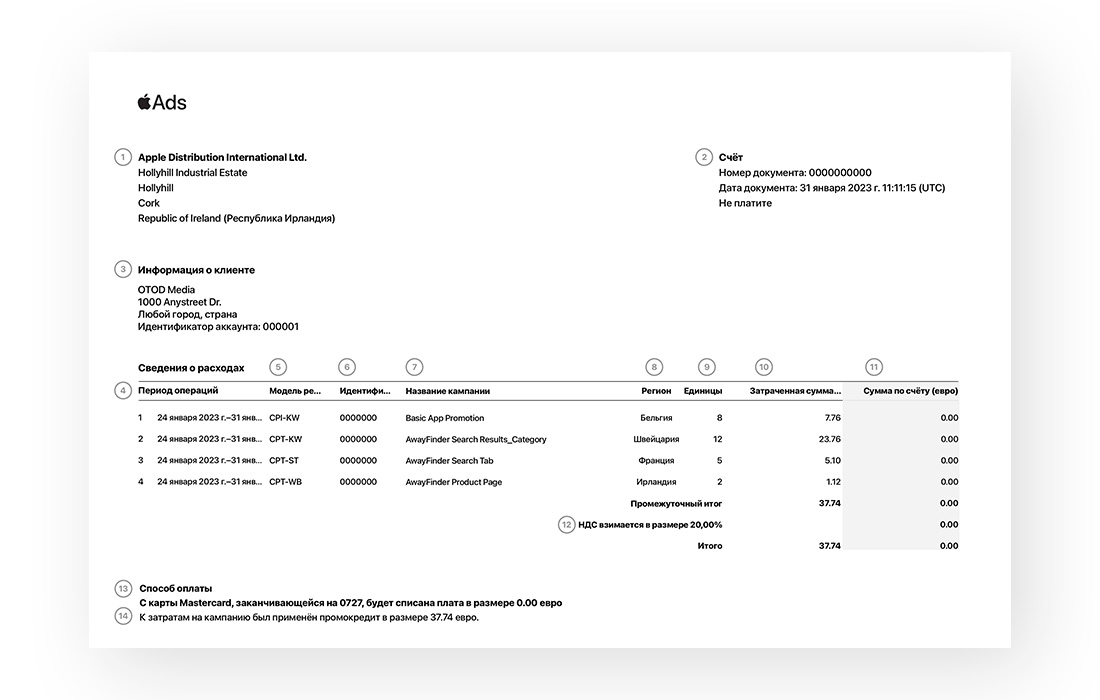1100x700 pixels.
Task: Click callout marker 14 beside promo credit note
Action: click(x=123, y=616)
